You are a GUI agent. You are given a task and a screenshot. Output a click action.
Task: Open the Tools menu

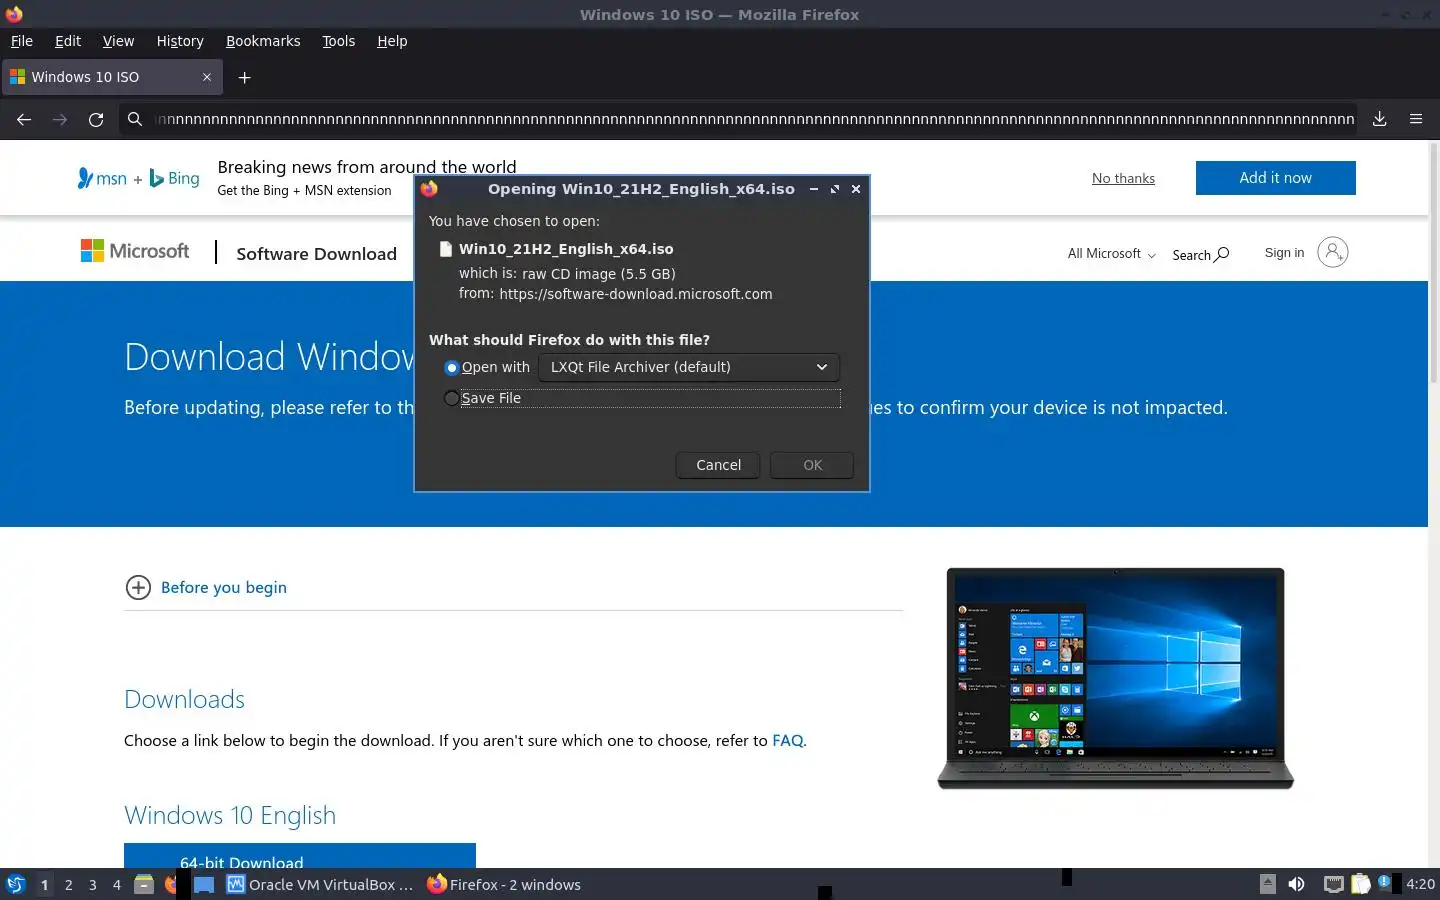point(338,41)
